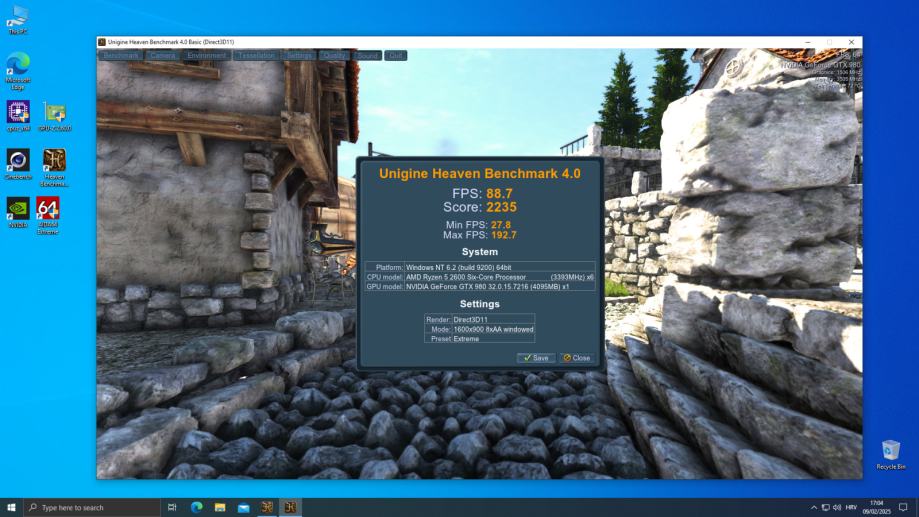The width and height of the screenshot is (919, 517).
Task: Open Task View from taskbar
Action: coord(172,508)
